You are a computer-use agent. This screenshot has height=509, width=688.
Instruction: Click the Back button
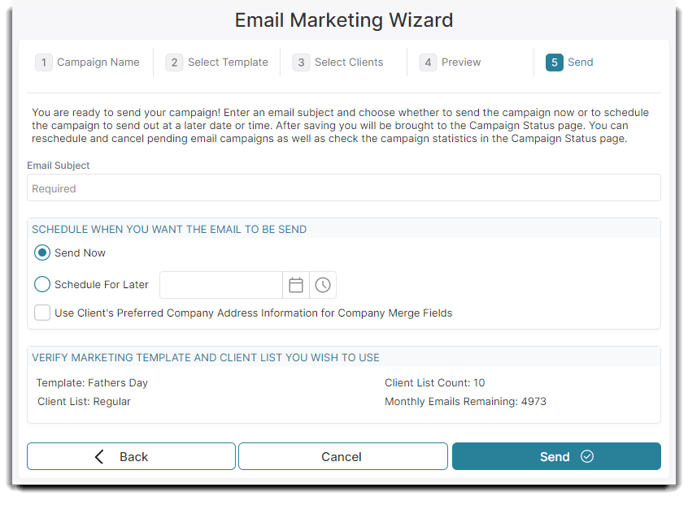[131, 456]
